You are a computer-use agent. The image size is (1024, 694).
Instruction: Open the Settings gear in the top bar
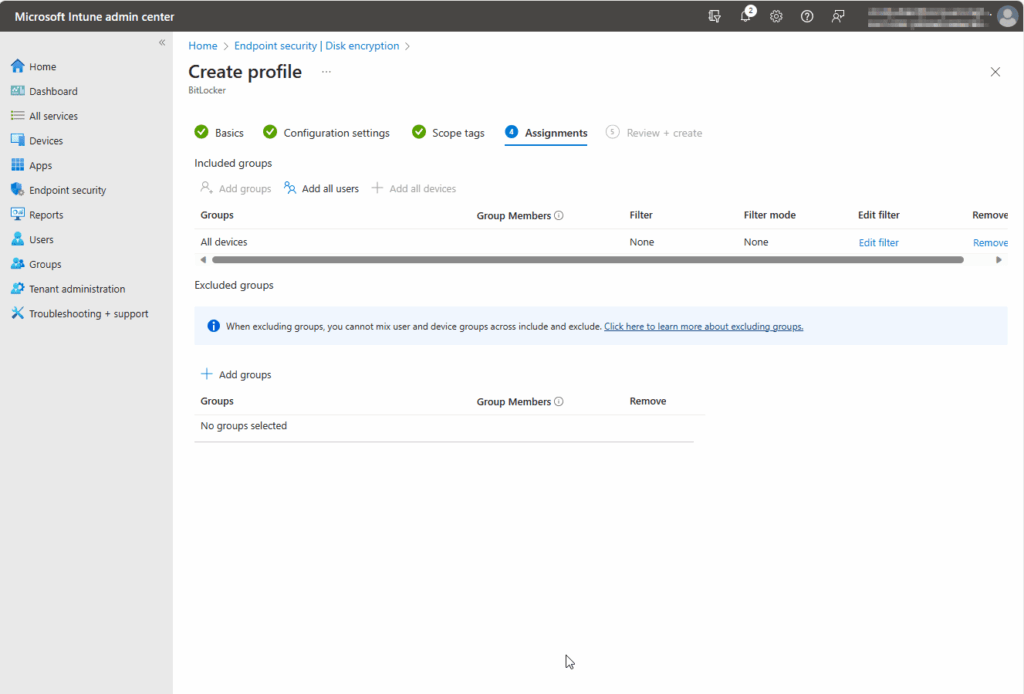776,16
